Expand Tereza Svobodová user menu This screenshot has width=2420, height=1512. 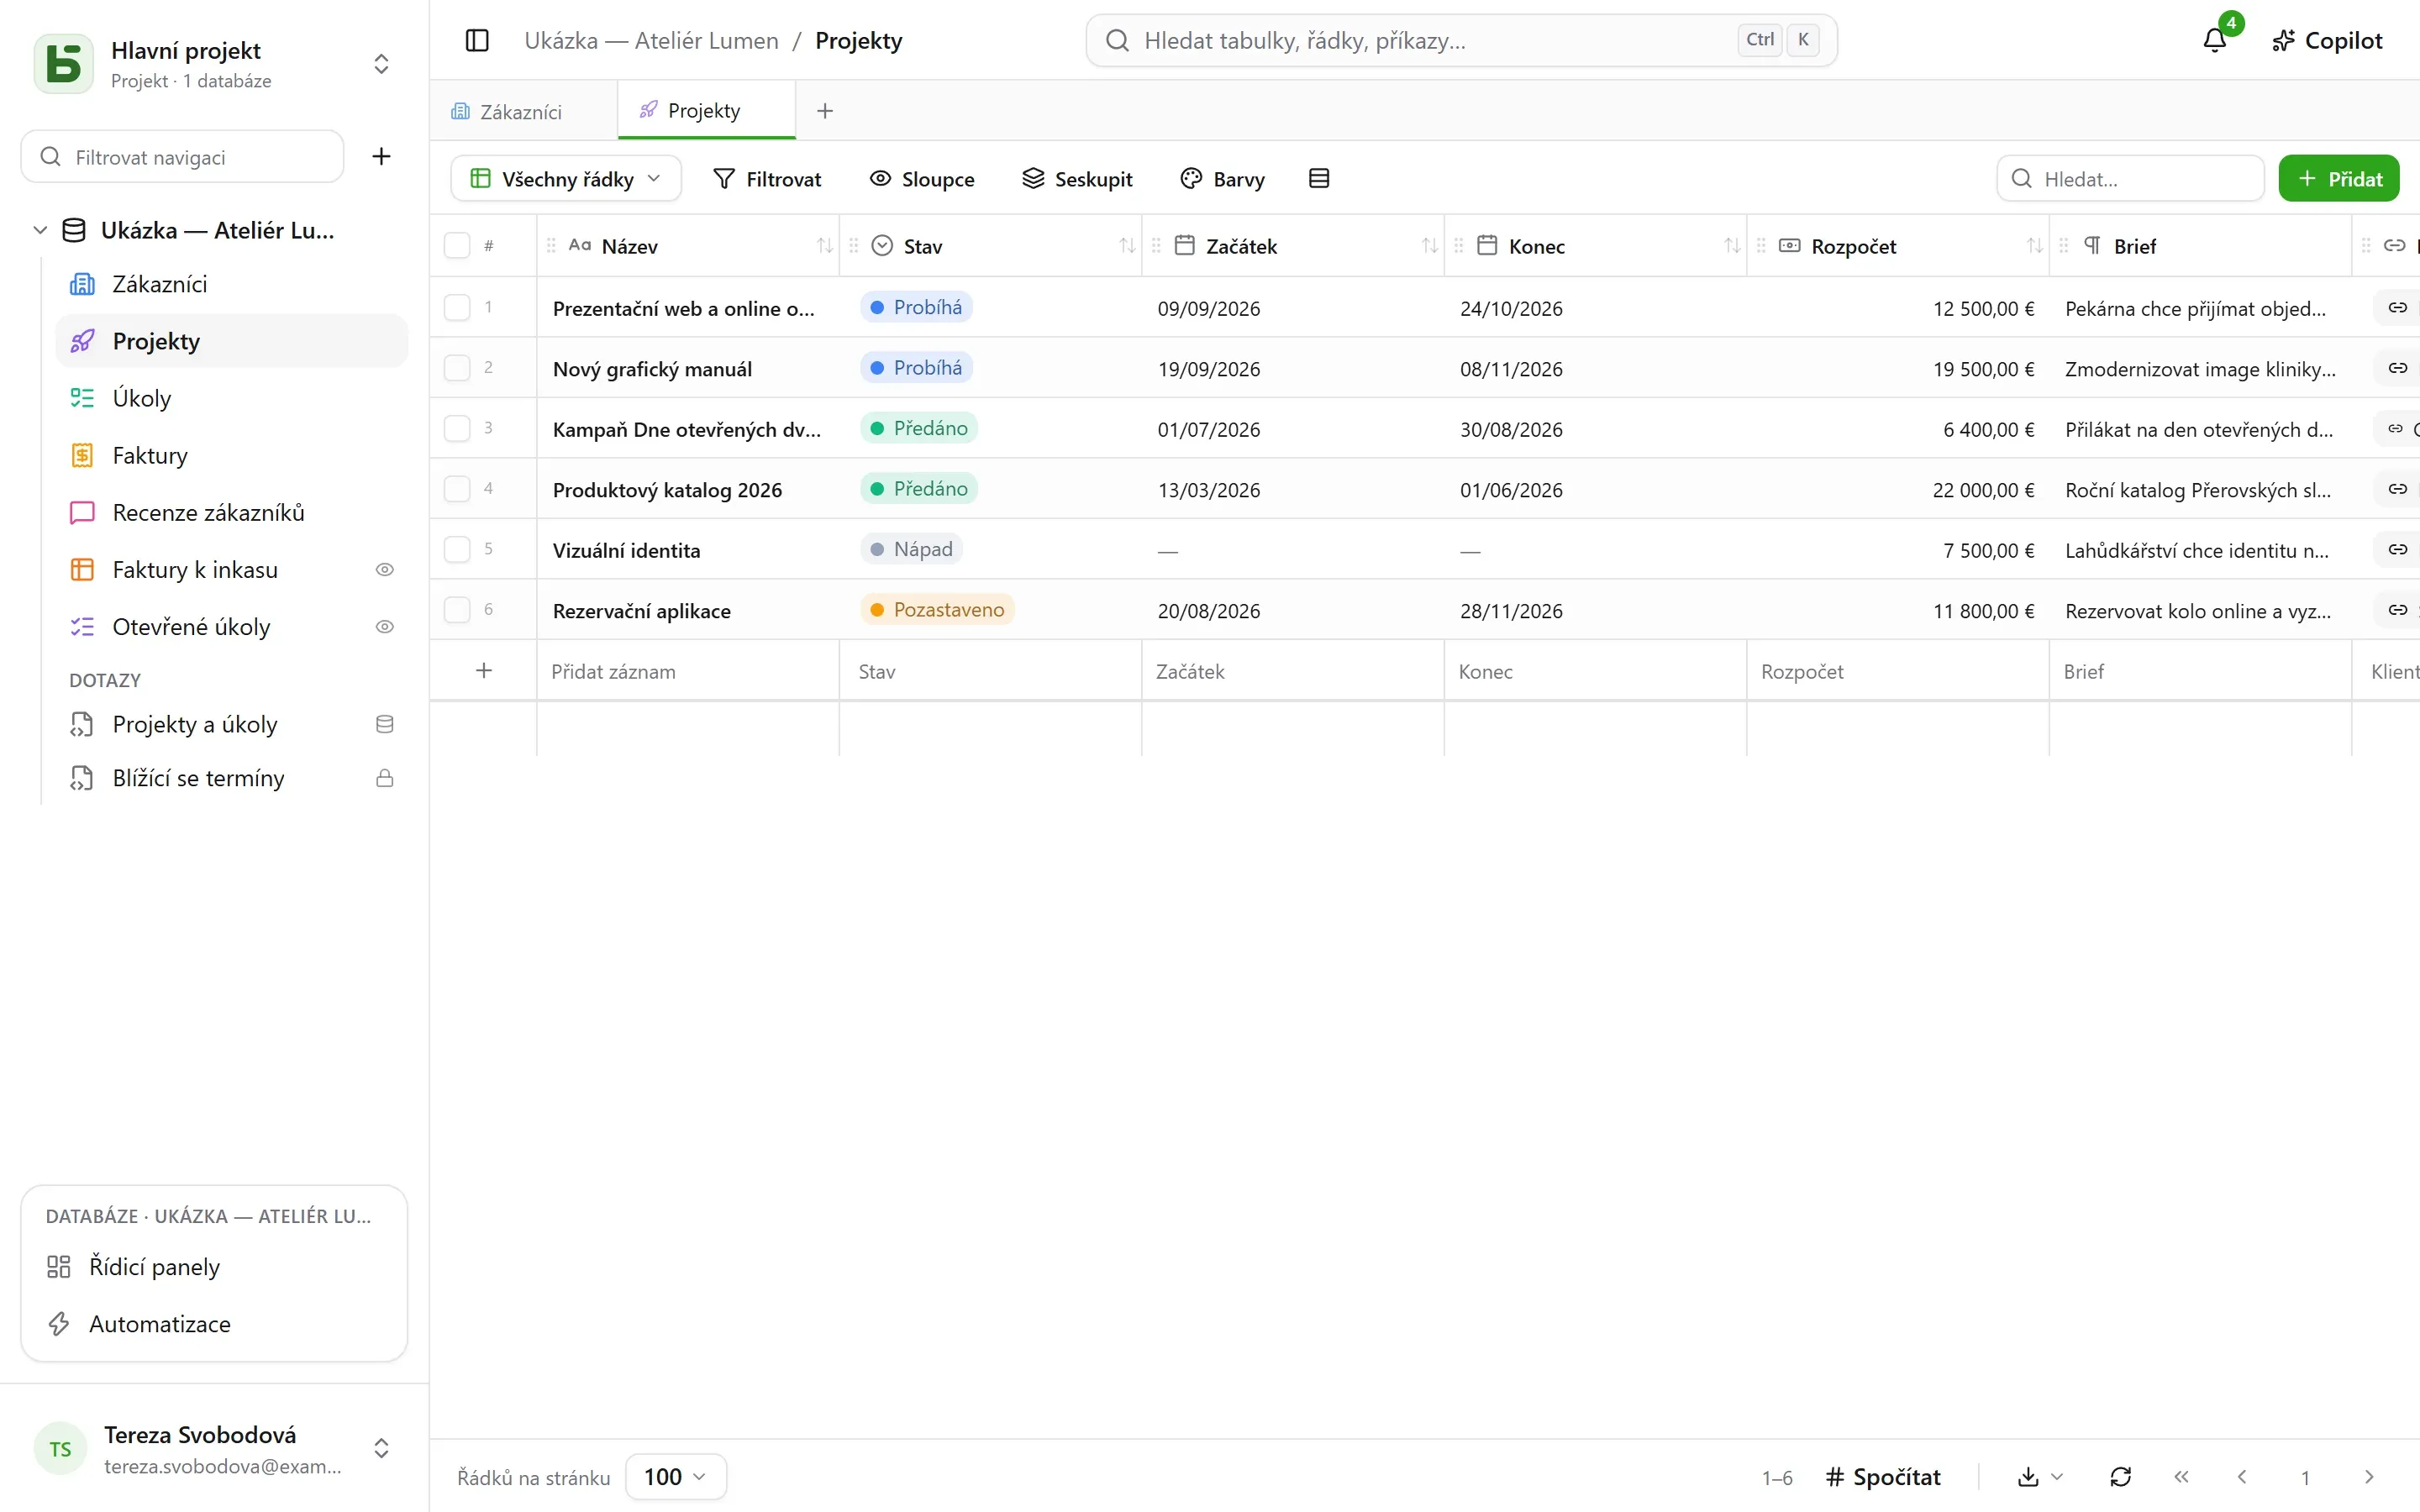coord(381,1448)
